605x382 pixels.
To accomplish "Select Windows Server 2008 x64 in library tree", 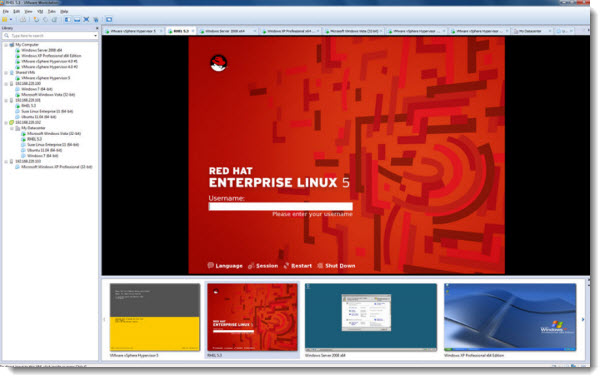I will [x=42, y=50].
